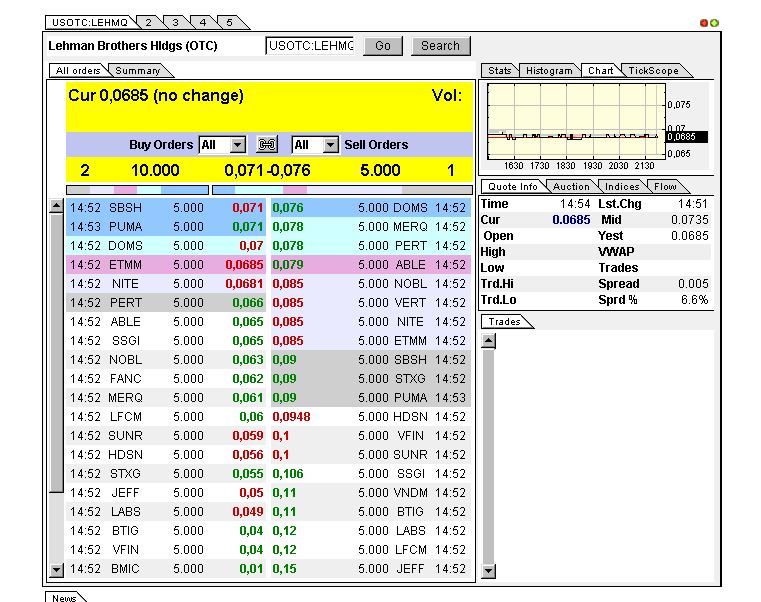The height and width of the screenshot is (602, 761).
Task: Select the TickScope tab
Action: coord(654,71)
